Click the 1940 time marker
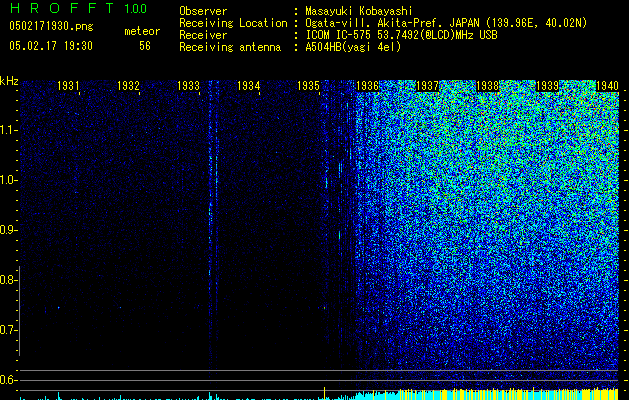Viewport: 629px width, 400px height. [607, 85]
